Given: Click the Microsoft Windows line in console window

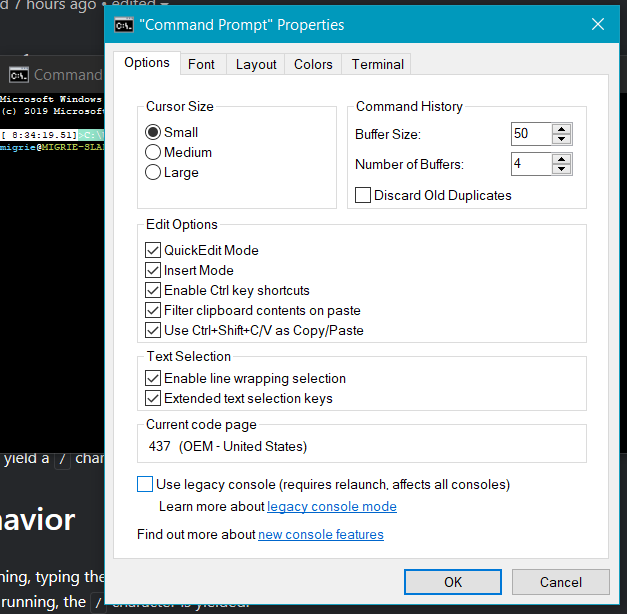Looking at the screenshot, I should pos(51,99).
